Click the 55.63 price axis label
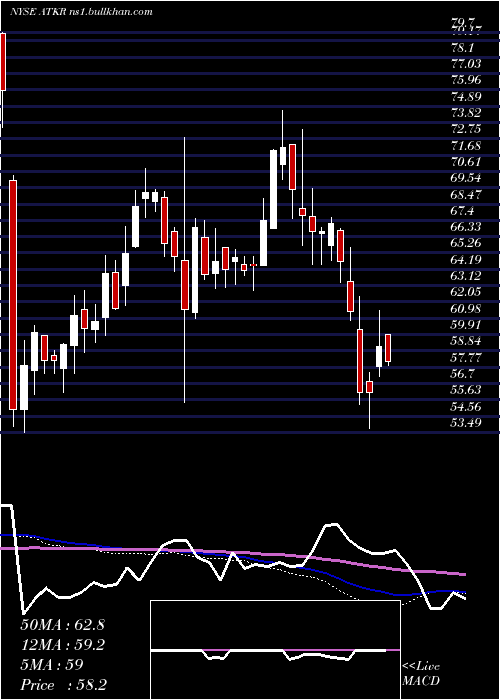 pos(467,390)
